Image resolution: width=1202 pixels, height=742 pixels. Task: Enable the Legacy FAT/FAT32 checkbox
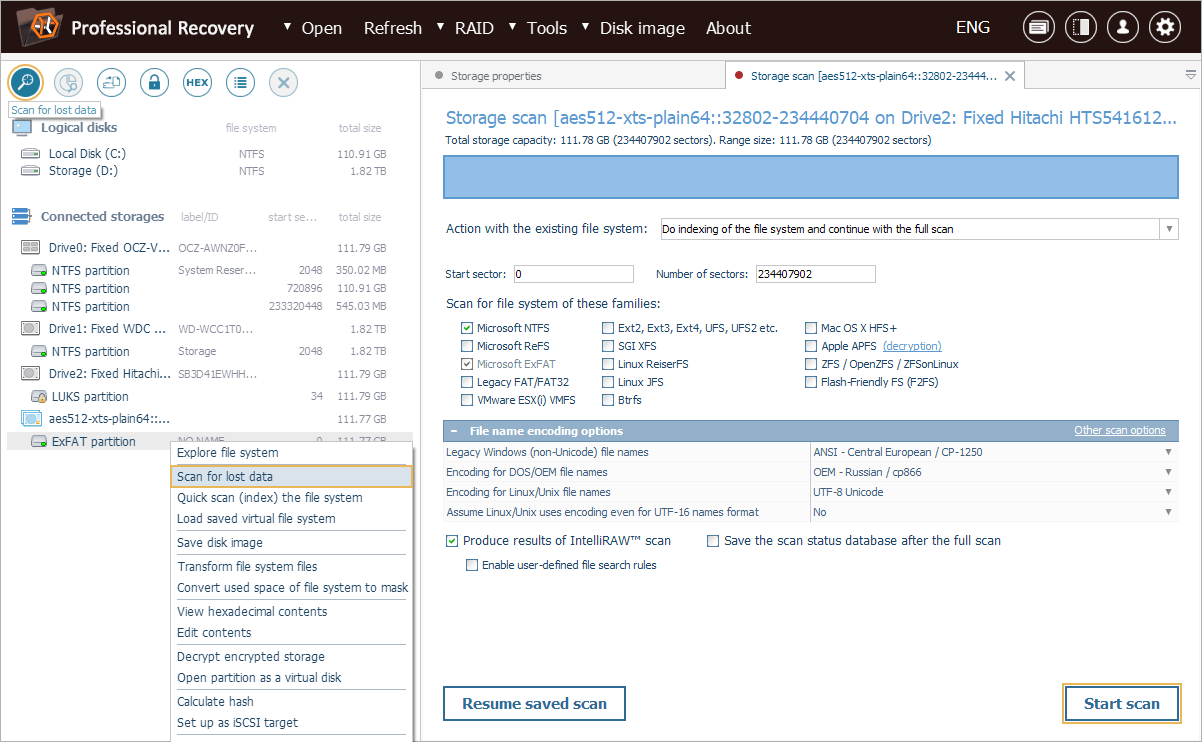coord(467,382)
